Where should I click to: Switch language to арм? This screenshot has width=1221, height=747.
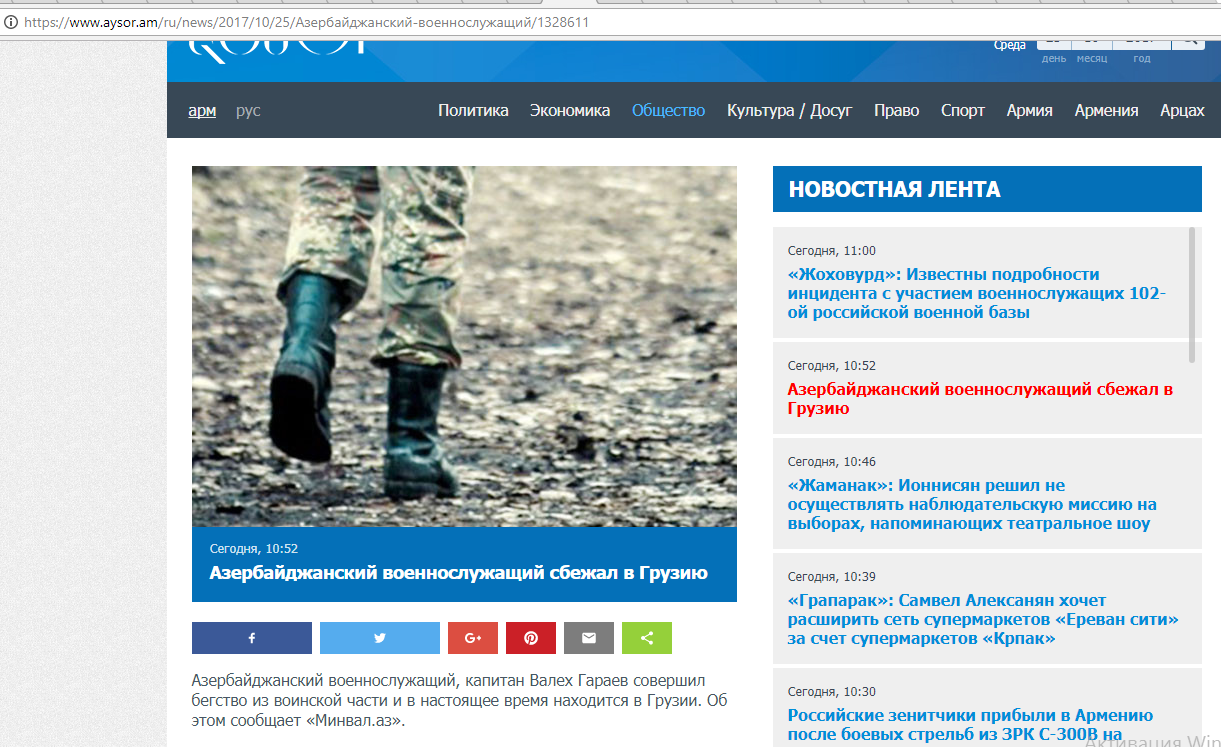[202, 111]
